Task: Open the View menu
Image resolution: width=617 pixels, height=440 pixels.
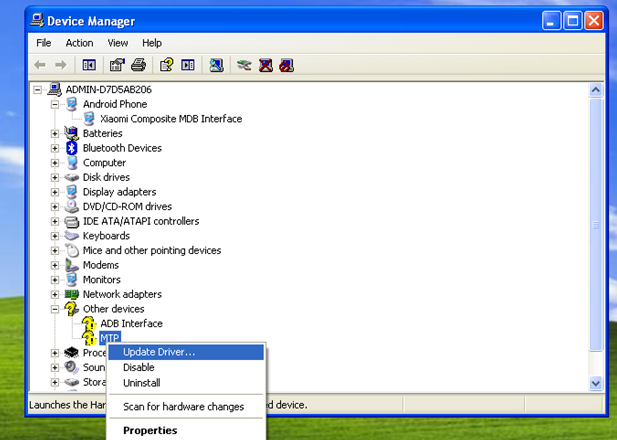Action: 118,43
